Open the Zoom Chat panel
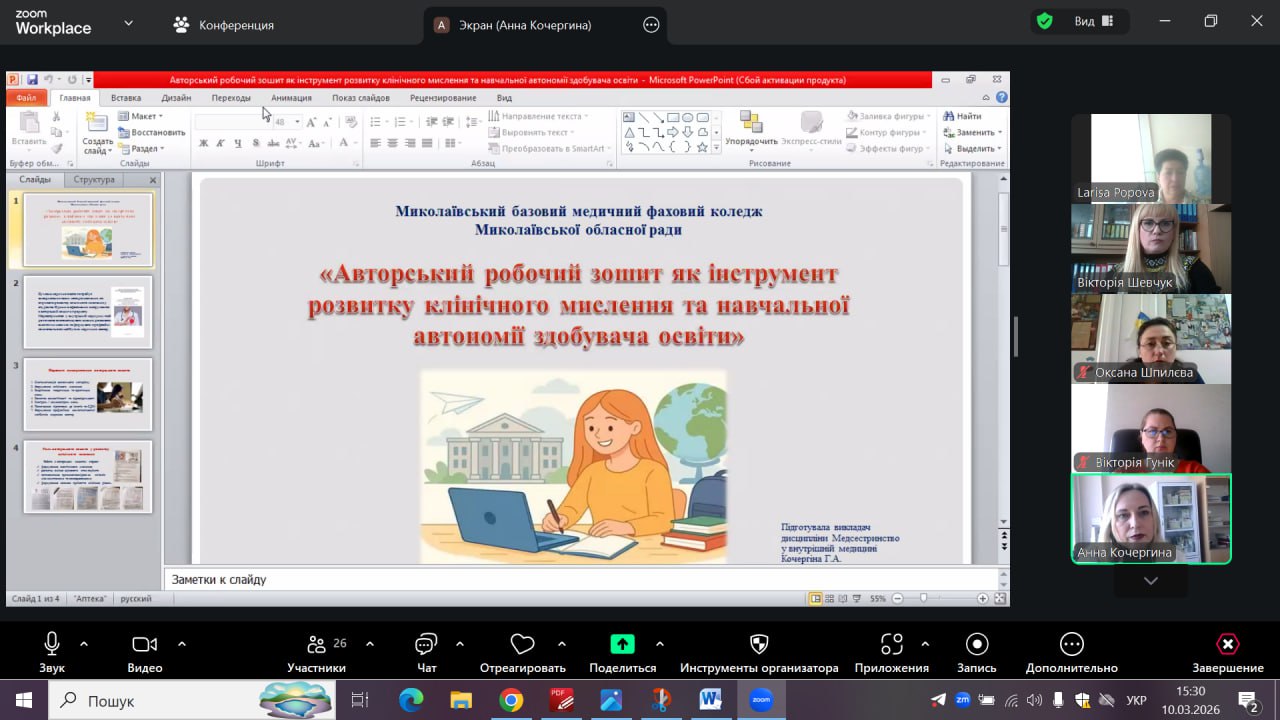The image size is (1280, 720). click(426, 645)
